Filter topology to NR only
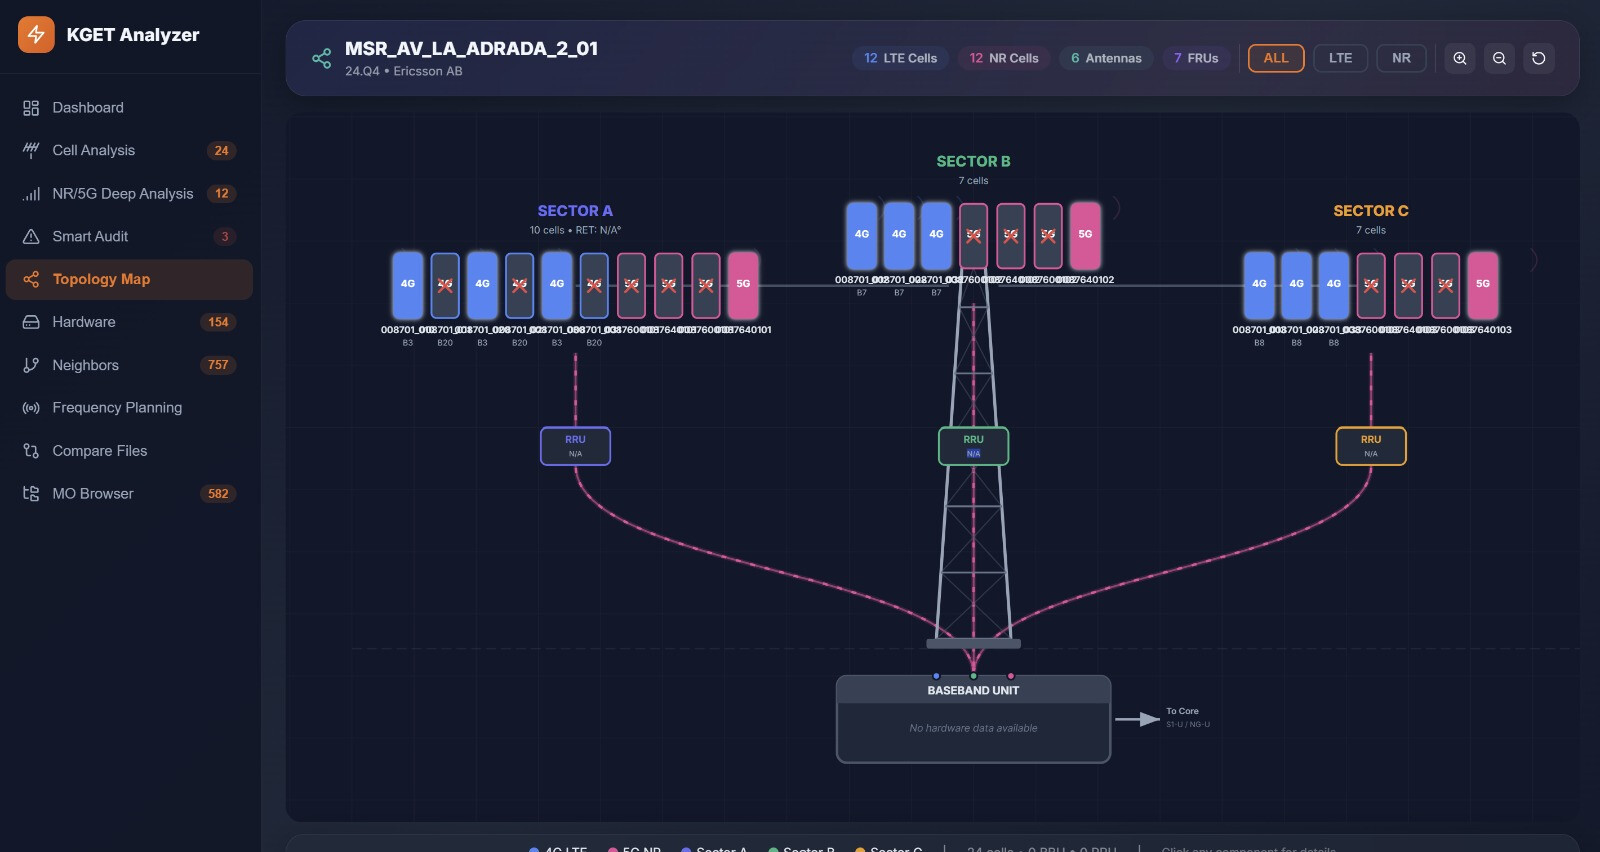 pos(1401,58)
